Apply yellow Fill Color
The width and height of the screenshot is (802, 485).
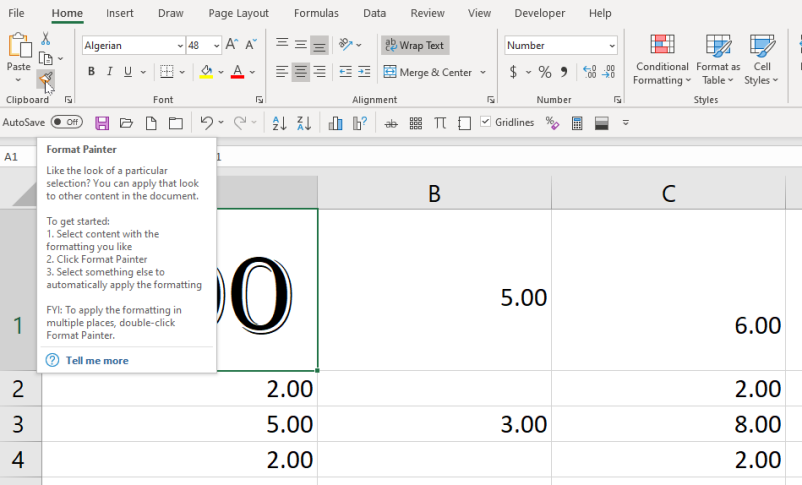(206, 72)
